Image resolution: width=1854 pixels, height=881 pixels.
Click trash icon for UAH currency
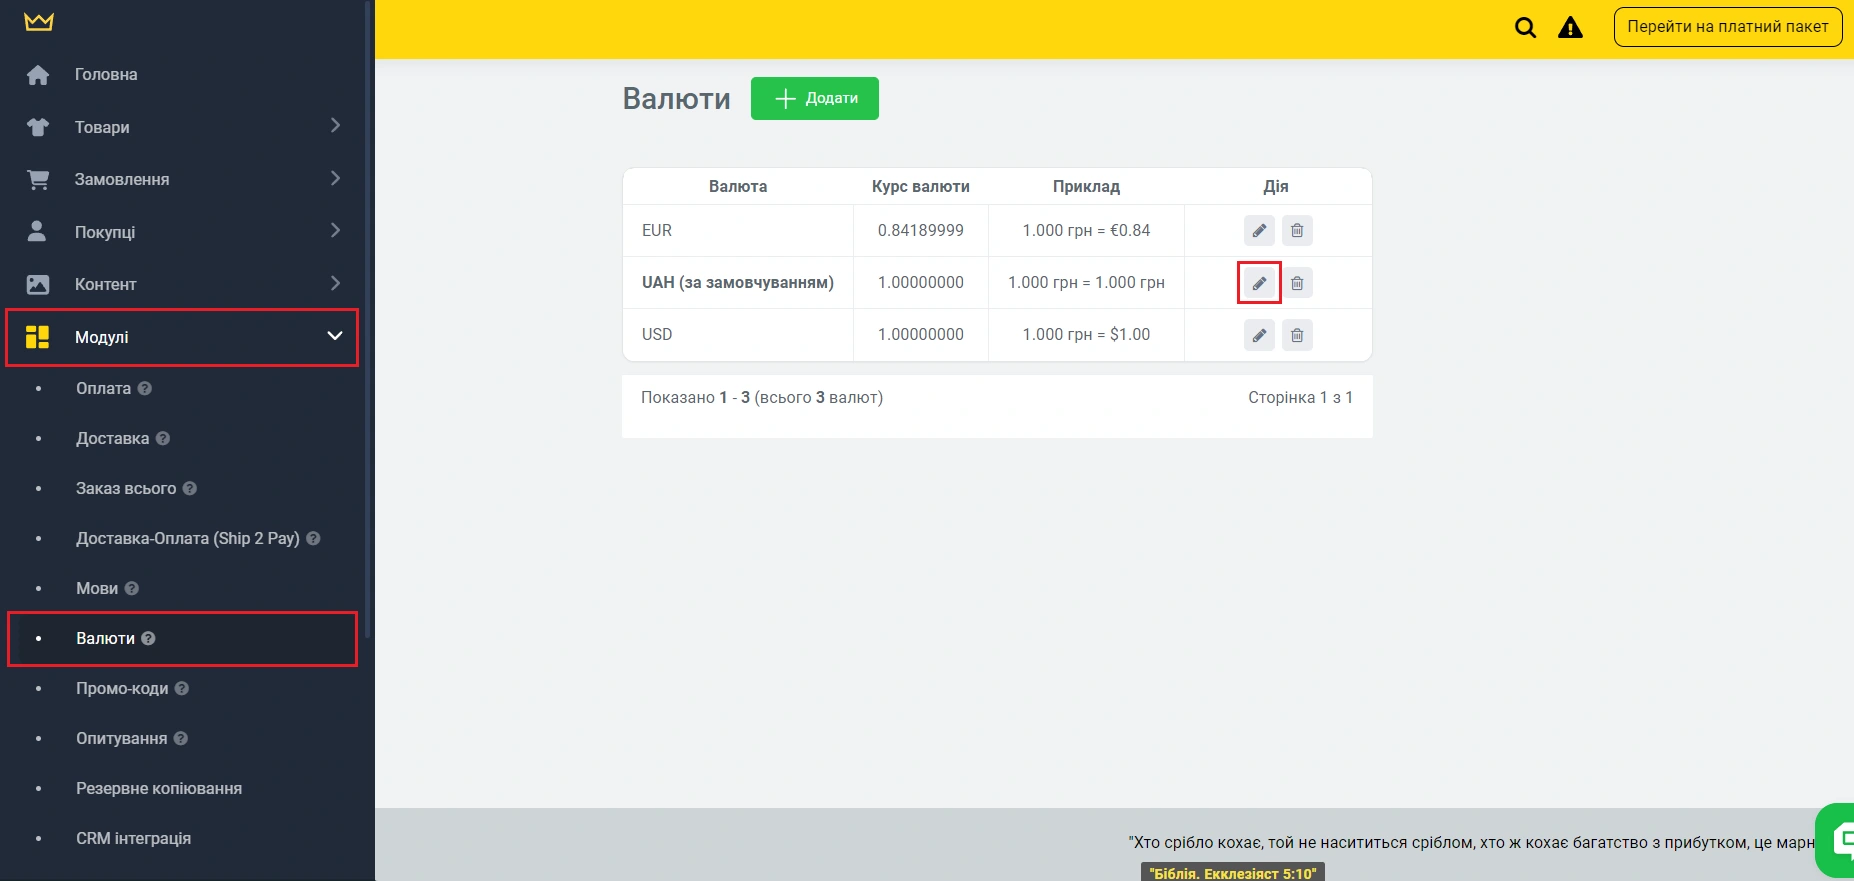1297,283
